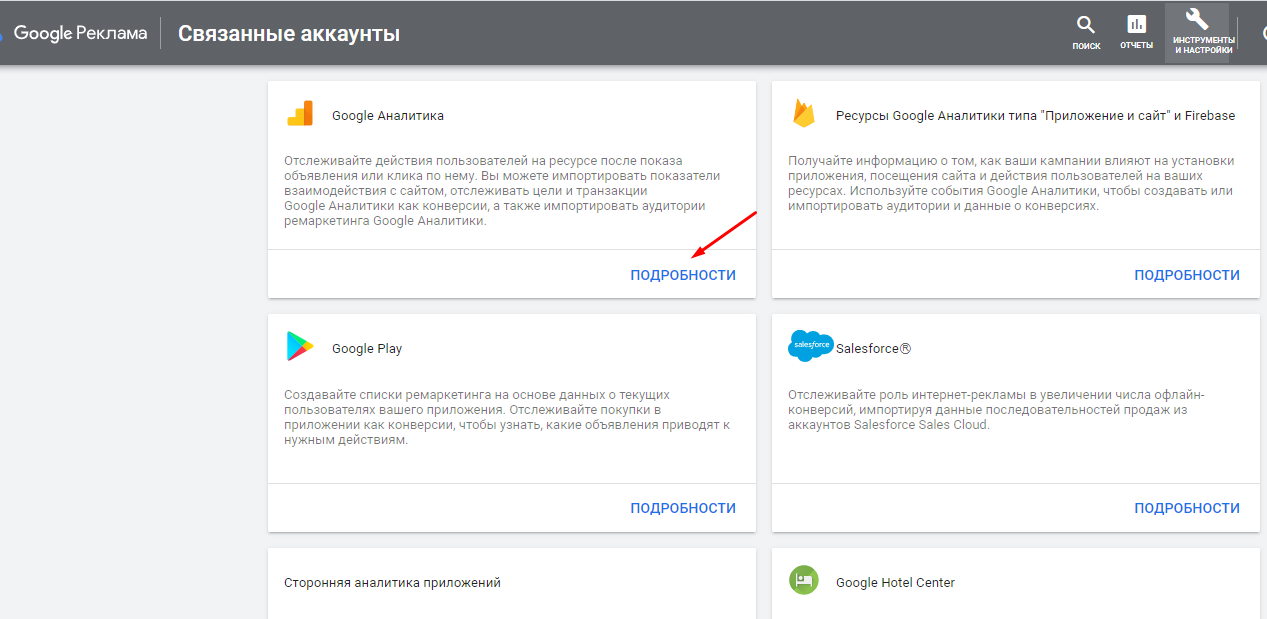Open Tools and Settings wrench icon
The width and height of the screenshot is (1267, 619).
click(x=1196, y=21)
